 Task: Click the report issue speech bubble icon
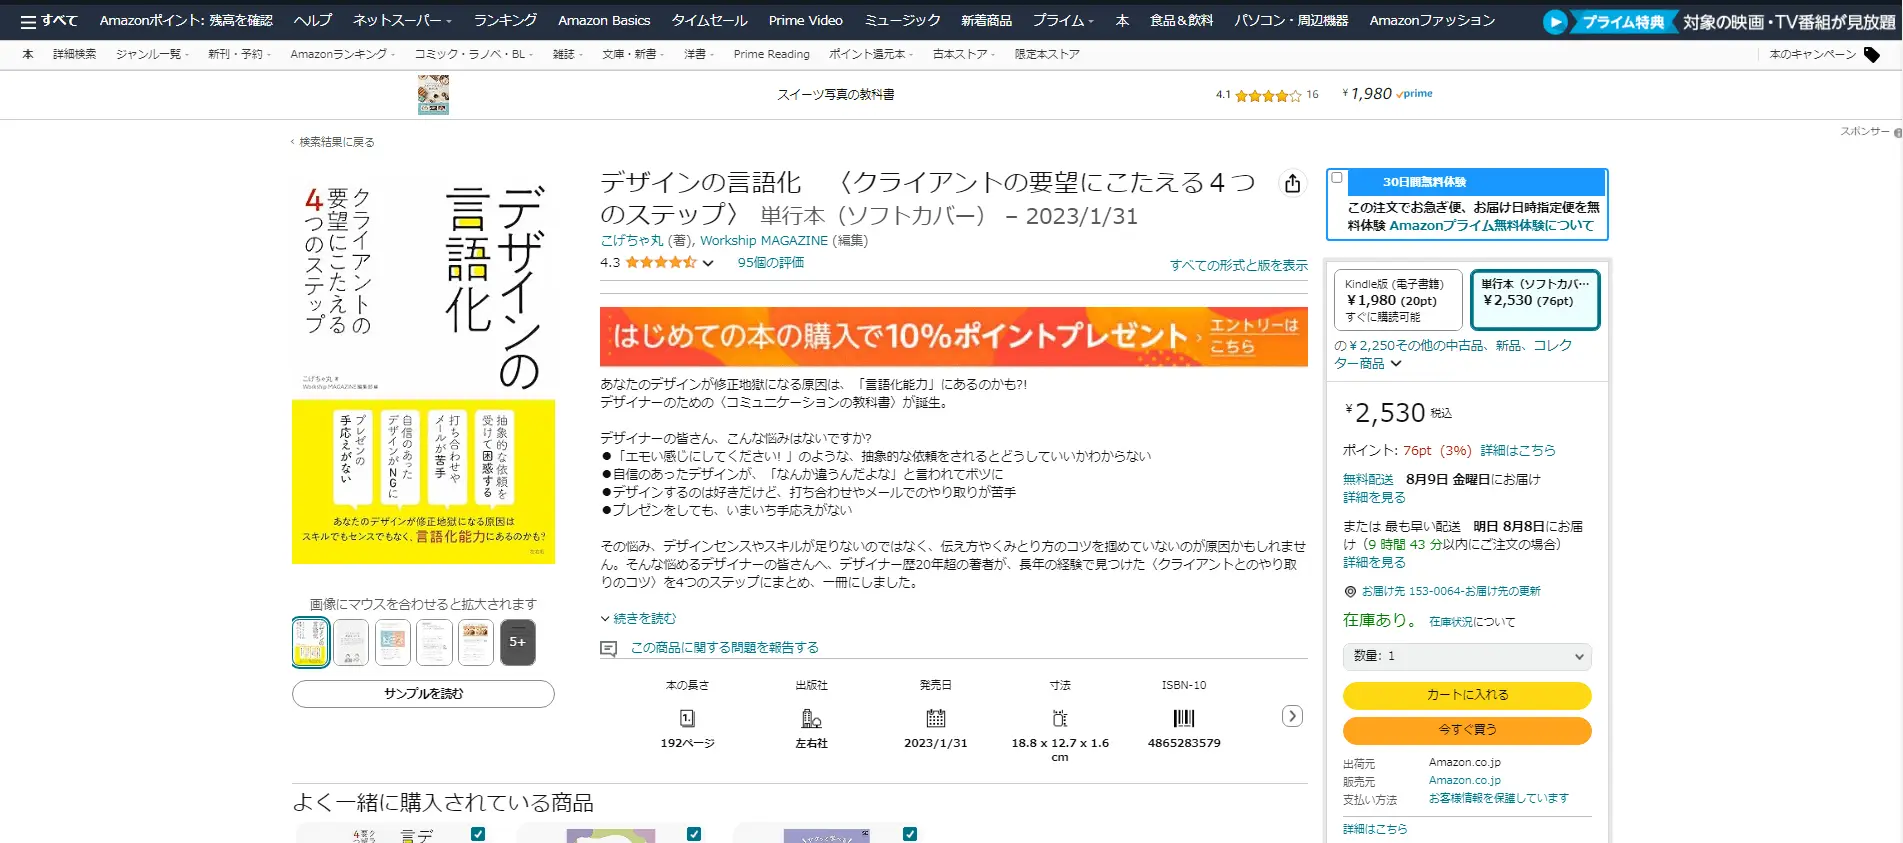coord(608,649)
